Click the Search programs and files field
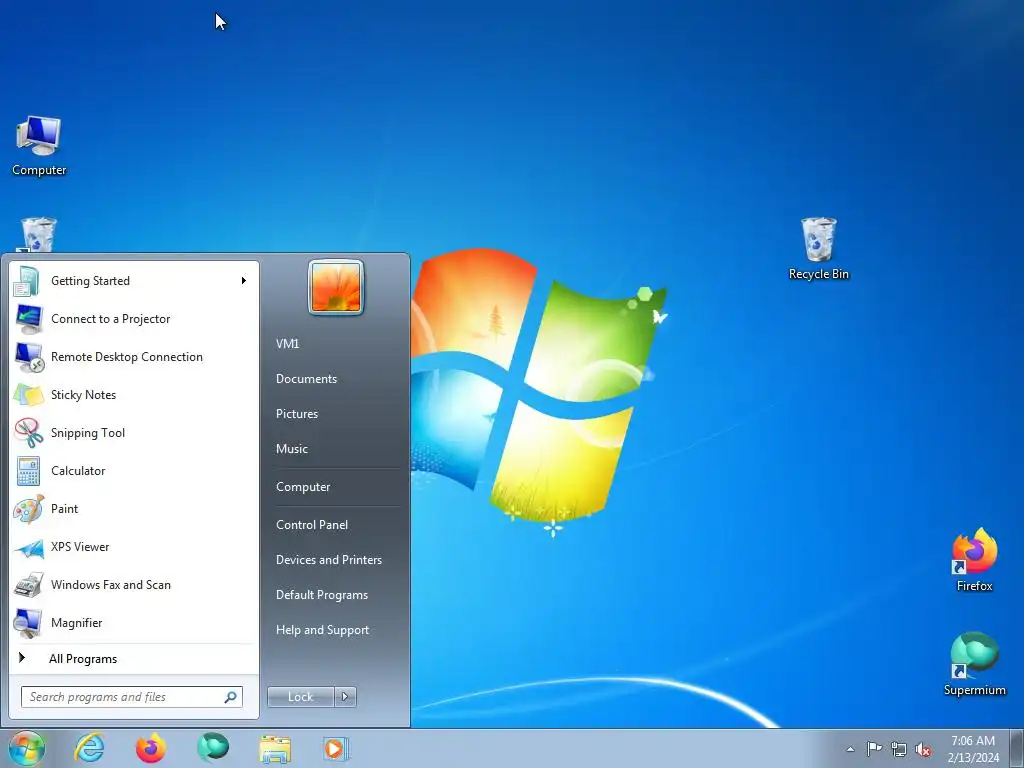The image size is (1024, 768). (x=131, y=697)
